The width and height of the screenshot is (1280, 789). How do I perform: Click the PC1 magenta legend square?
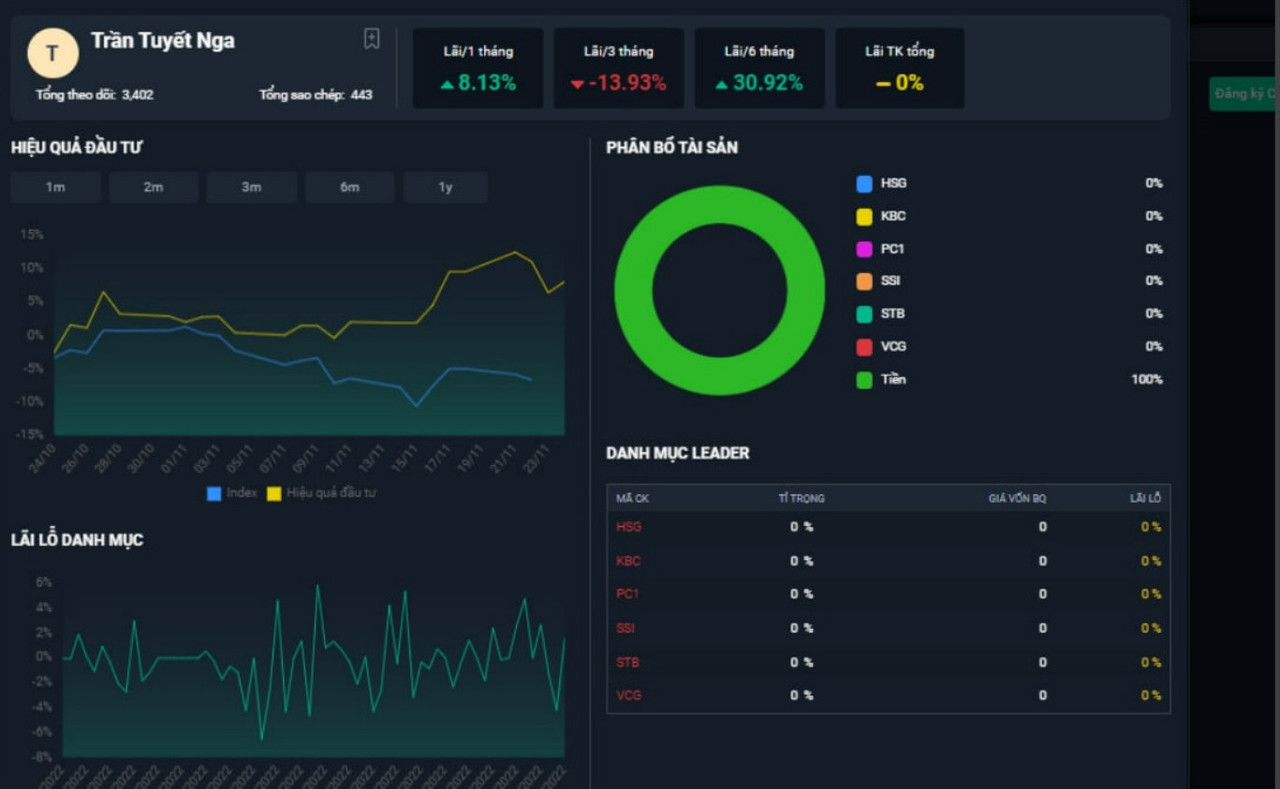tap(864, 249)
